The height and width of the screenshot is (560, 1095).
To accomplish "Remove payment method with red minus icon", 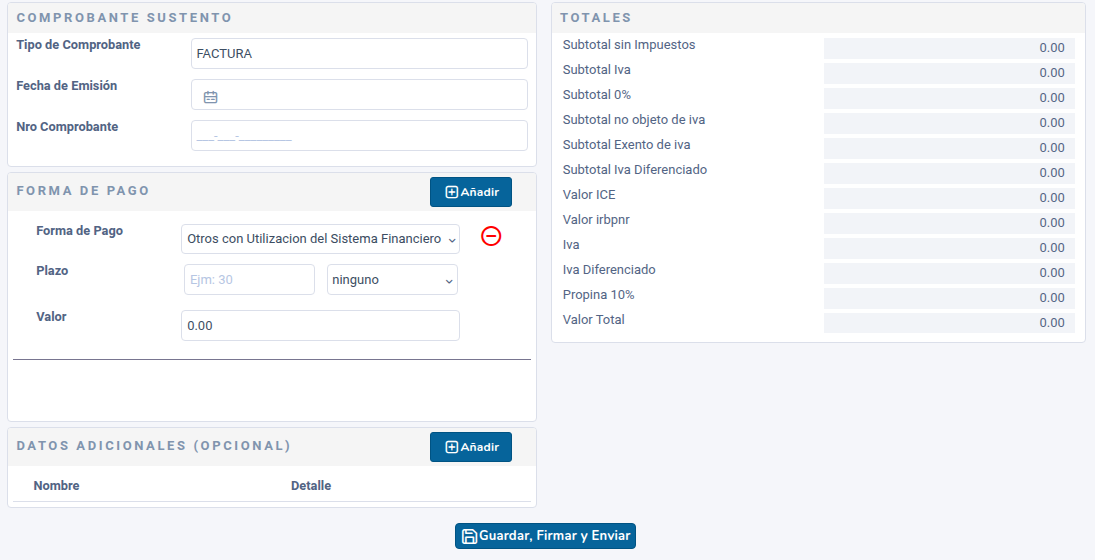I will pyautogui.click(x=491, y=237).
